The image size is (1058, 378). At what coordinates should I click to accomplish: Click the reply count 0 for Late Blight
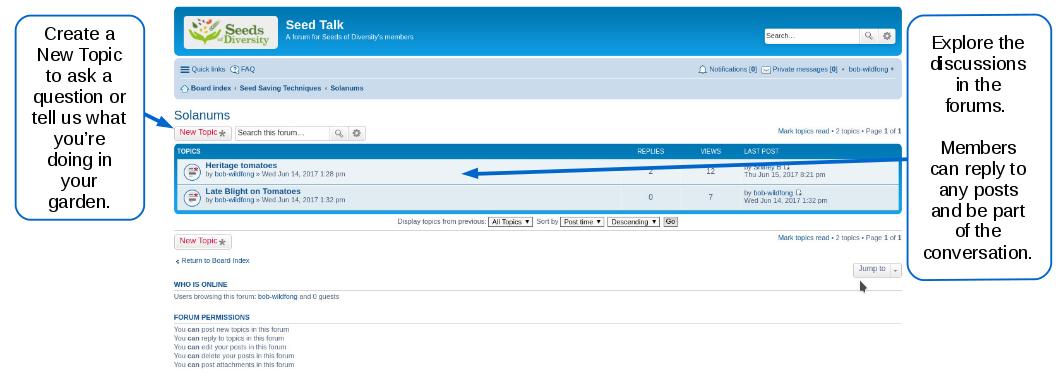650,197
